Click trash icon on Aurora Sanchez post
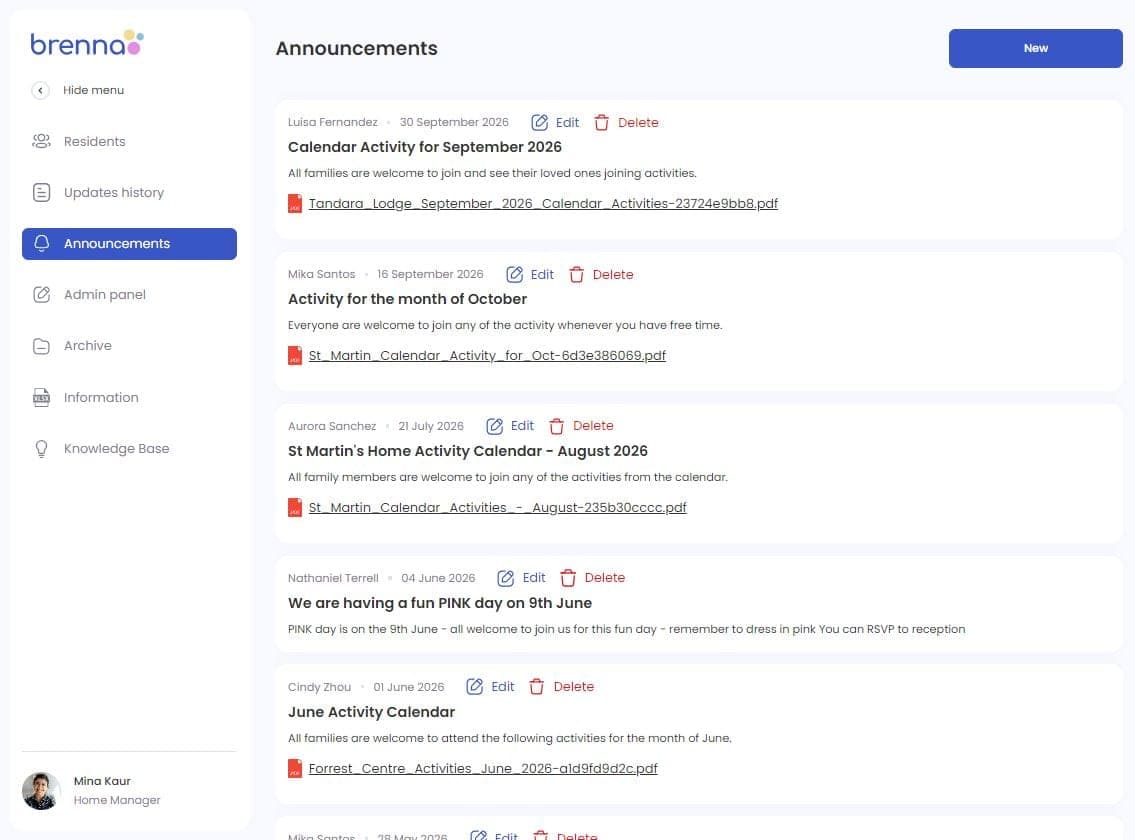 (x=557, y=426)
